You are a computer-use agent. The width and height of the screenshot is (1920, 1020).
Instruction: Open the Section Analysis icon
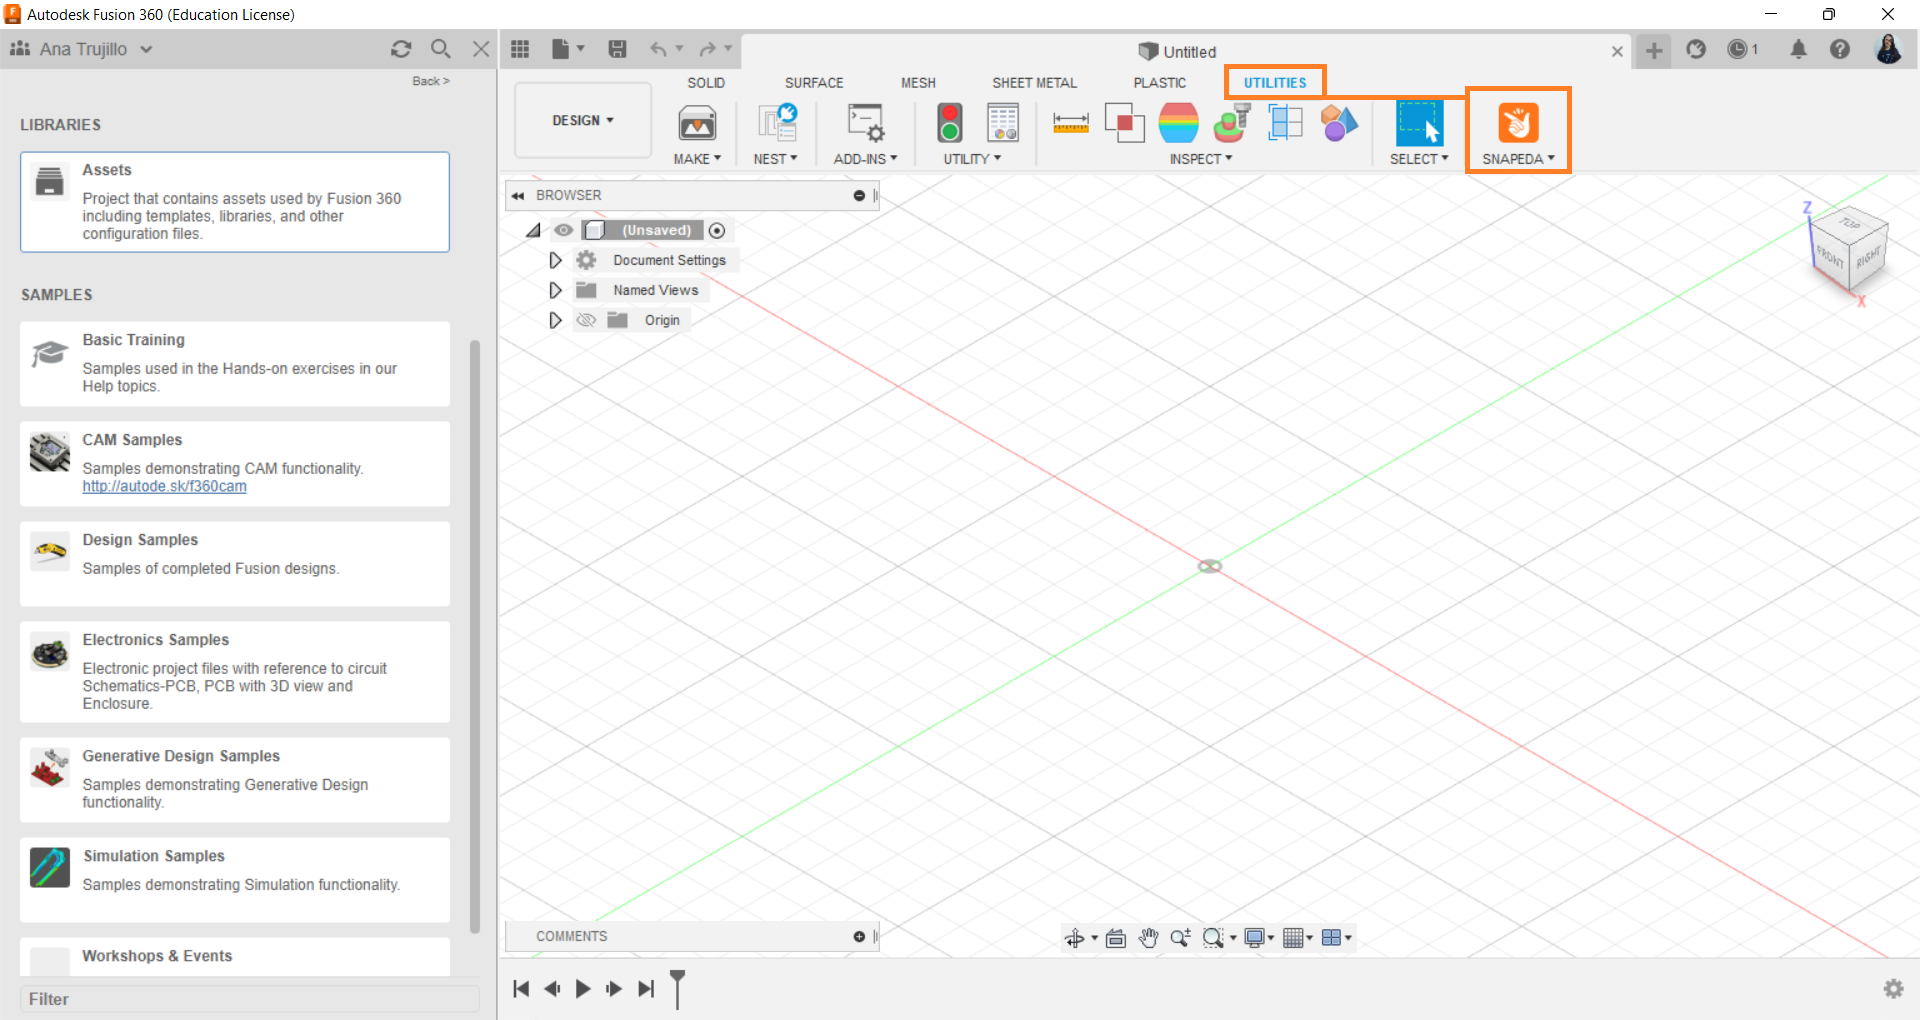pos(1285,123)
